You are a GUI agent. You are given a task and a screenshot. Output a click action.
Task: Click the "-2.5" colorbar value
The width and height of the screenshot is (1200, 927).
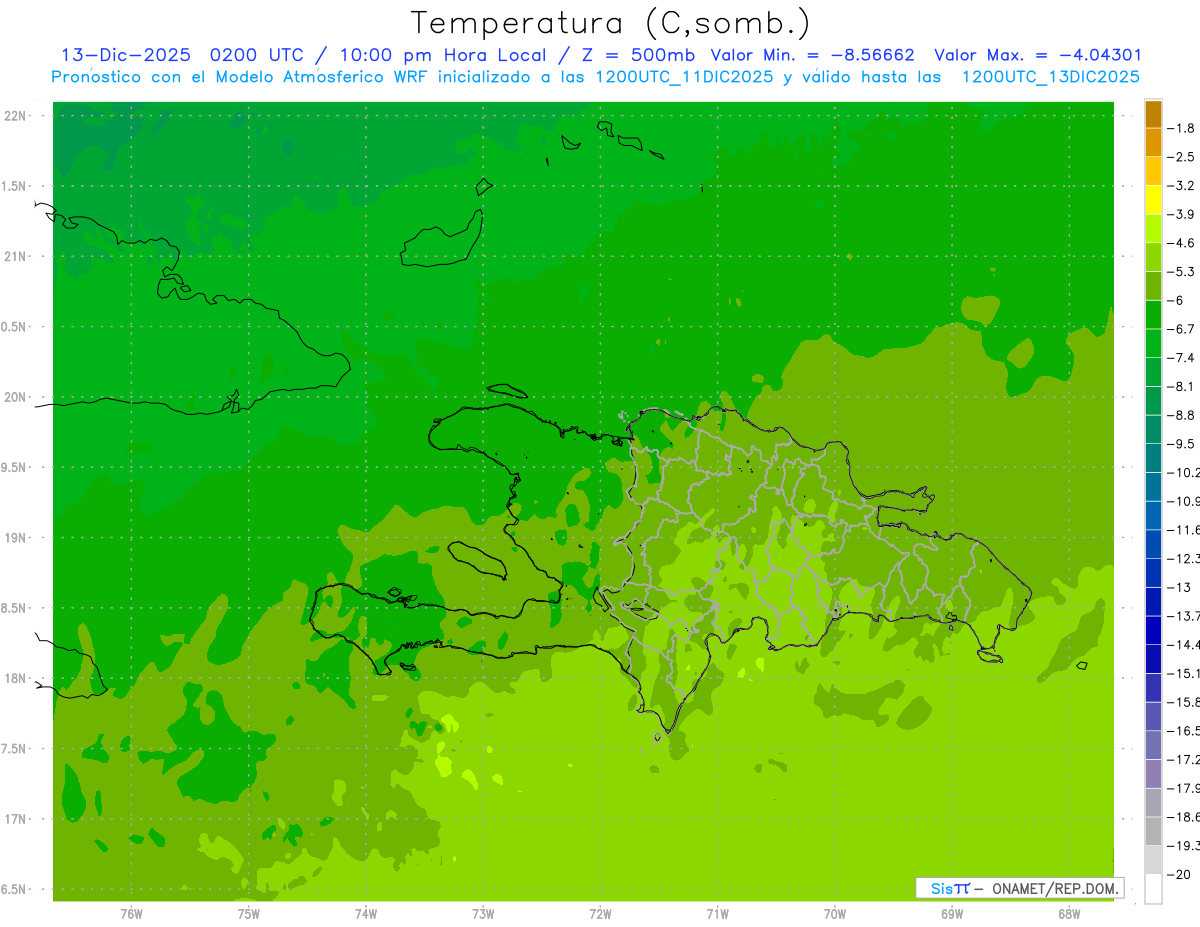point(1181,157)
